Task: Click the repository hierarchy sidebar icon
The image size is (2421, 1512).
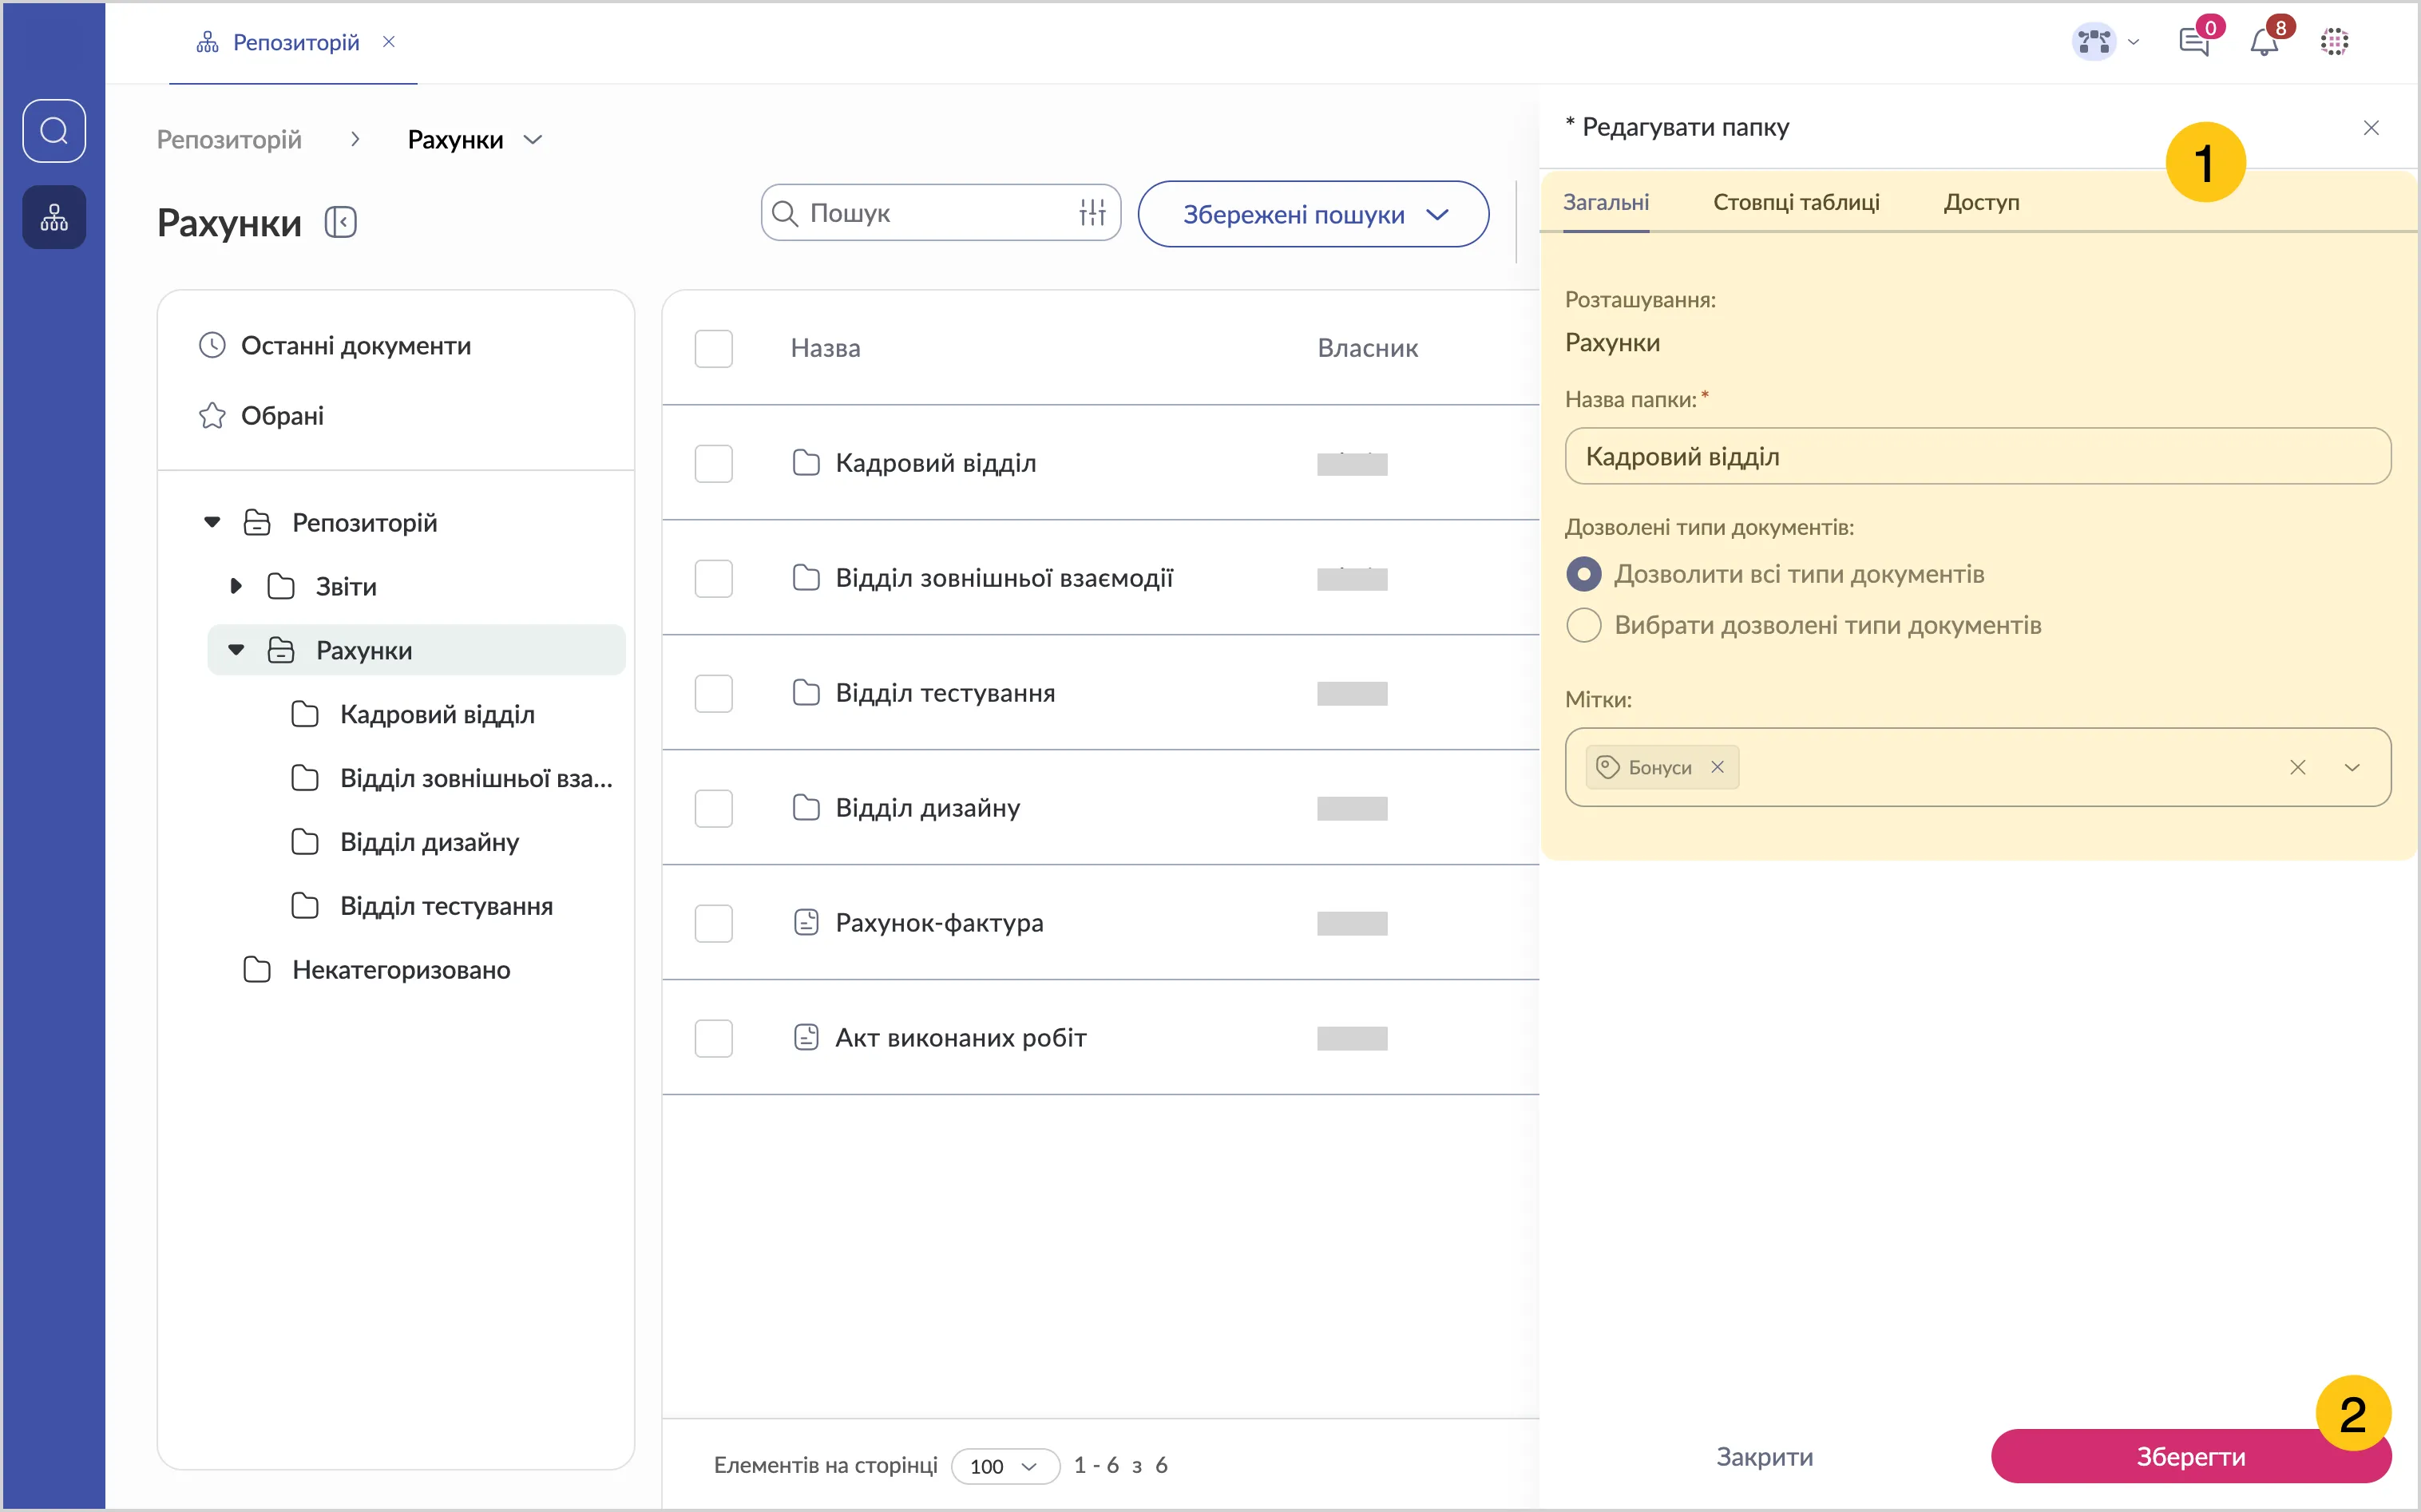Action: [54, 217]
